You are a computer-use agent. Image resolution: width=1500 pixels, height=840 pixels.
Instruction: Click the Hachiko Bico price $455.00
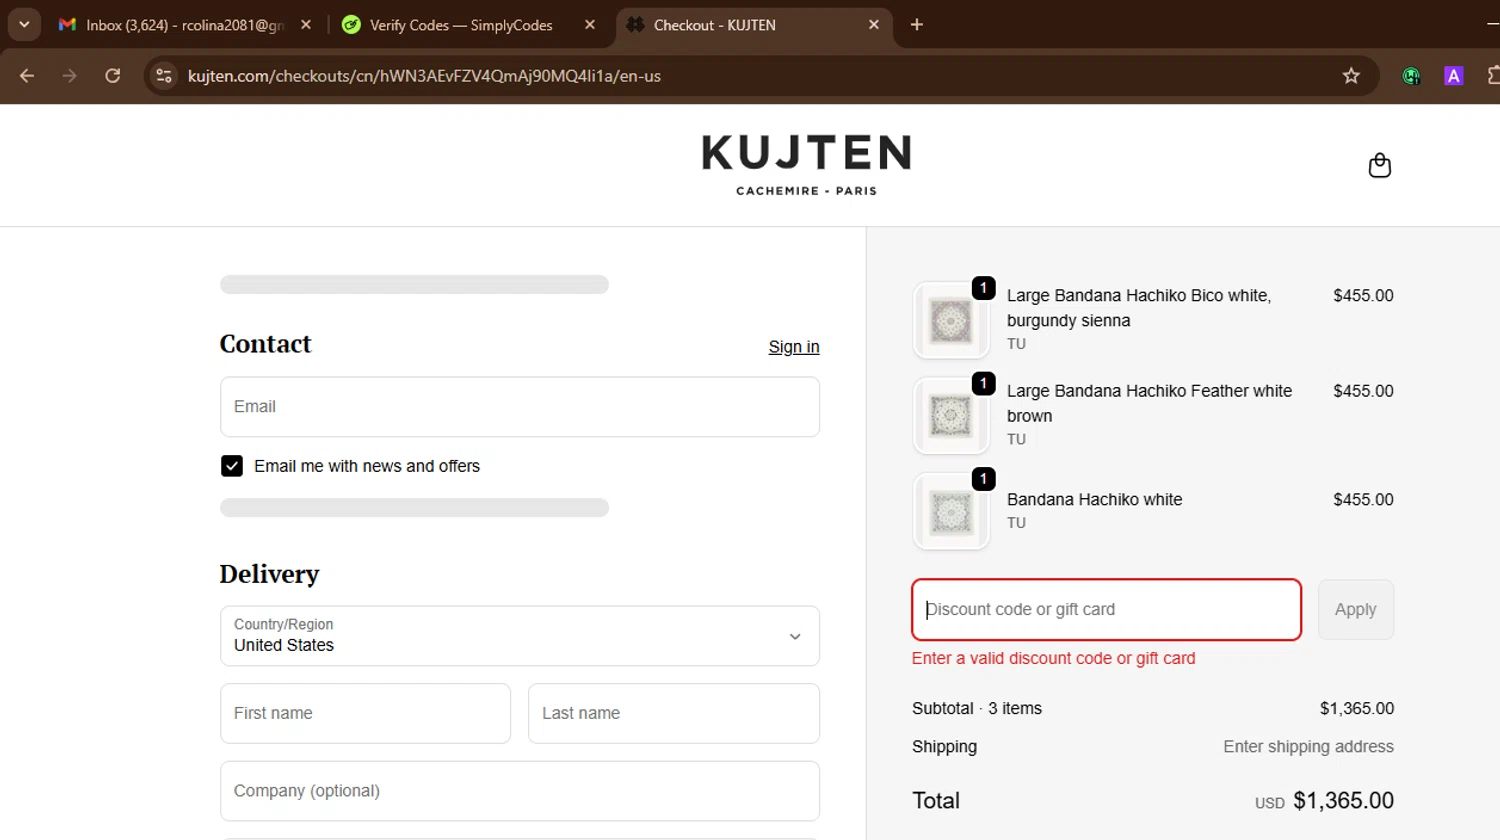click(x=1363, y=295)
